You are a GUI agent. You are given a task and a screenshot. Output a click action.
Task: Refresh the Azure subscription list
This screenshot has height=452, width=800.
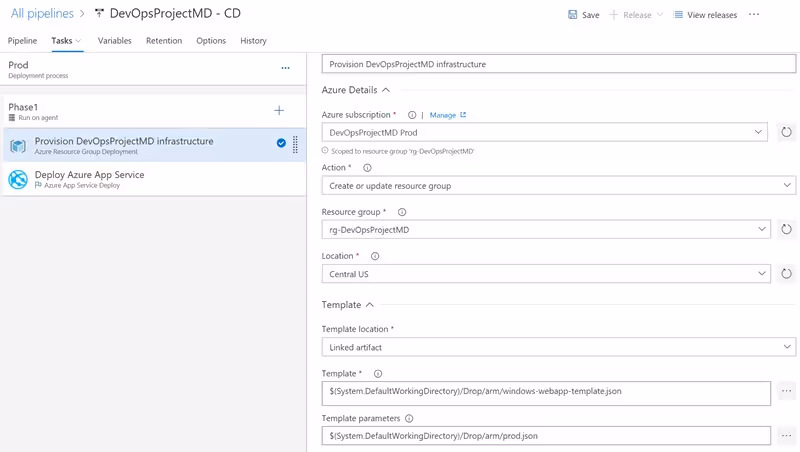(786, 132)
